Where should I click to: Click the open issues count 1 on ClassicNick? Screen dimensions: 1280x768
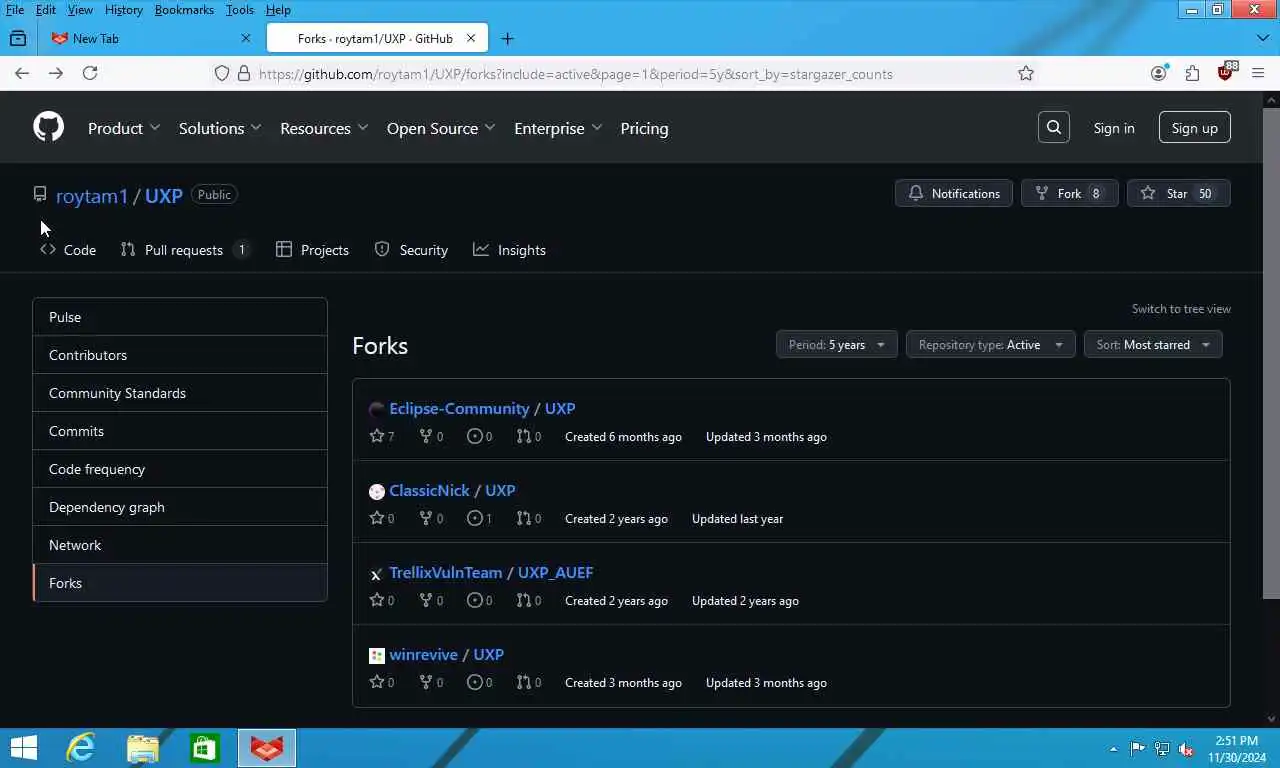[480, 518]
